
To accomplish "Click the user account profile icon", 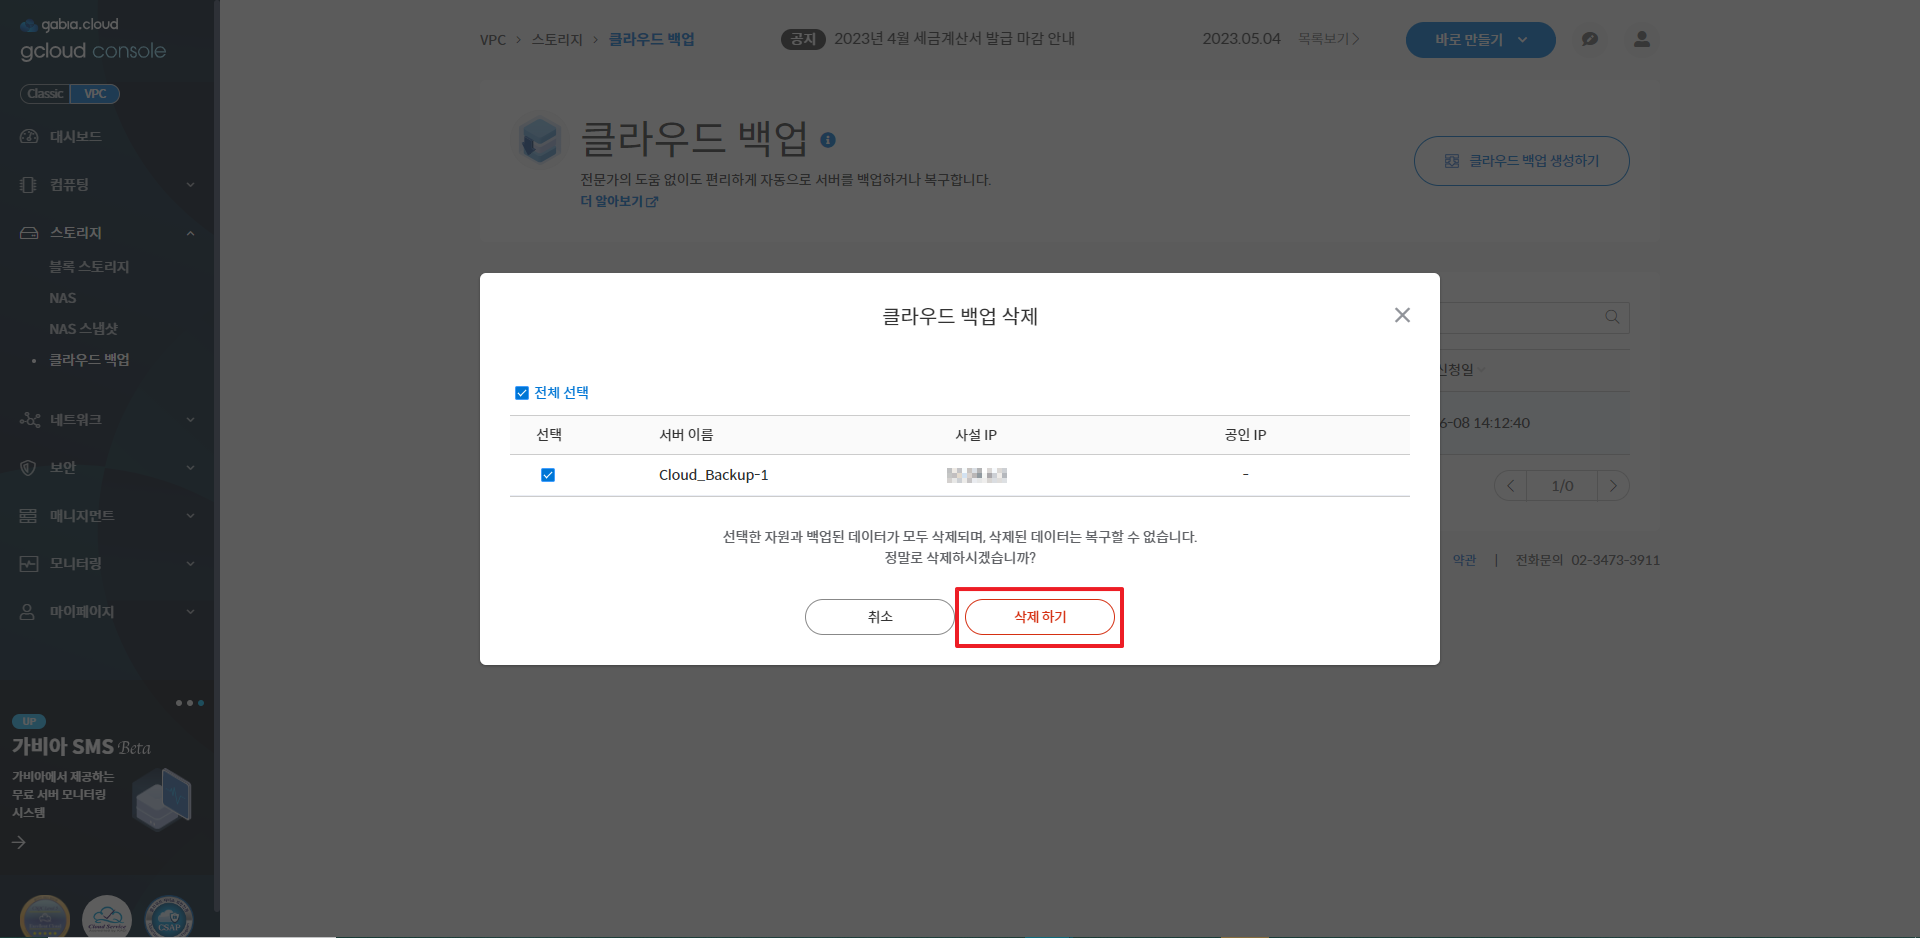I will coord(1641,39).
